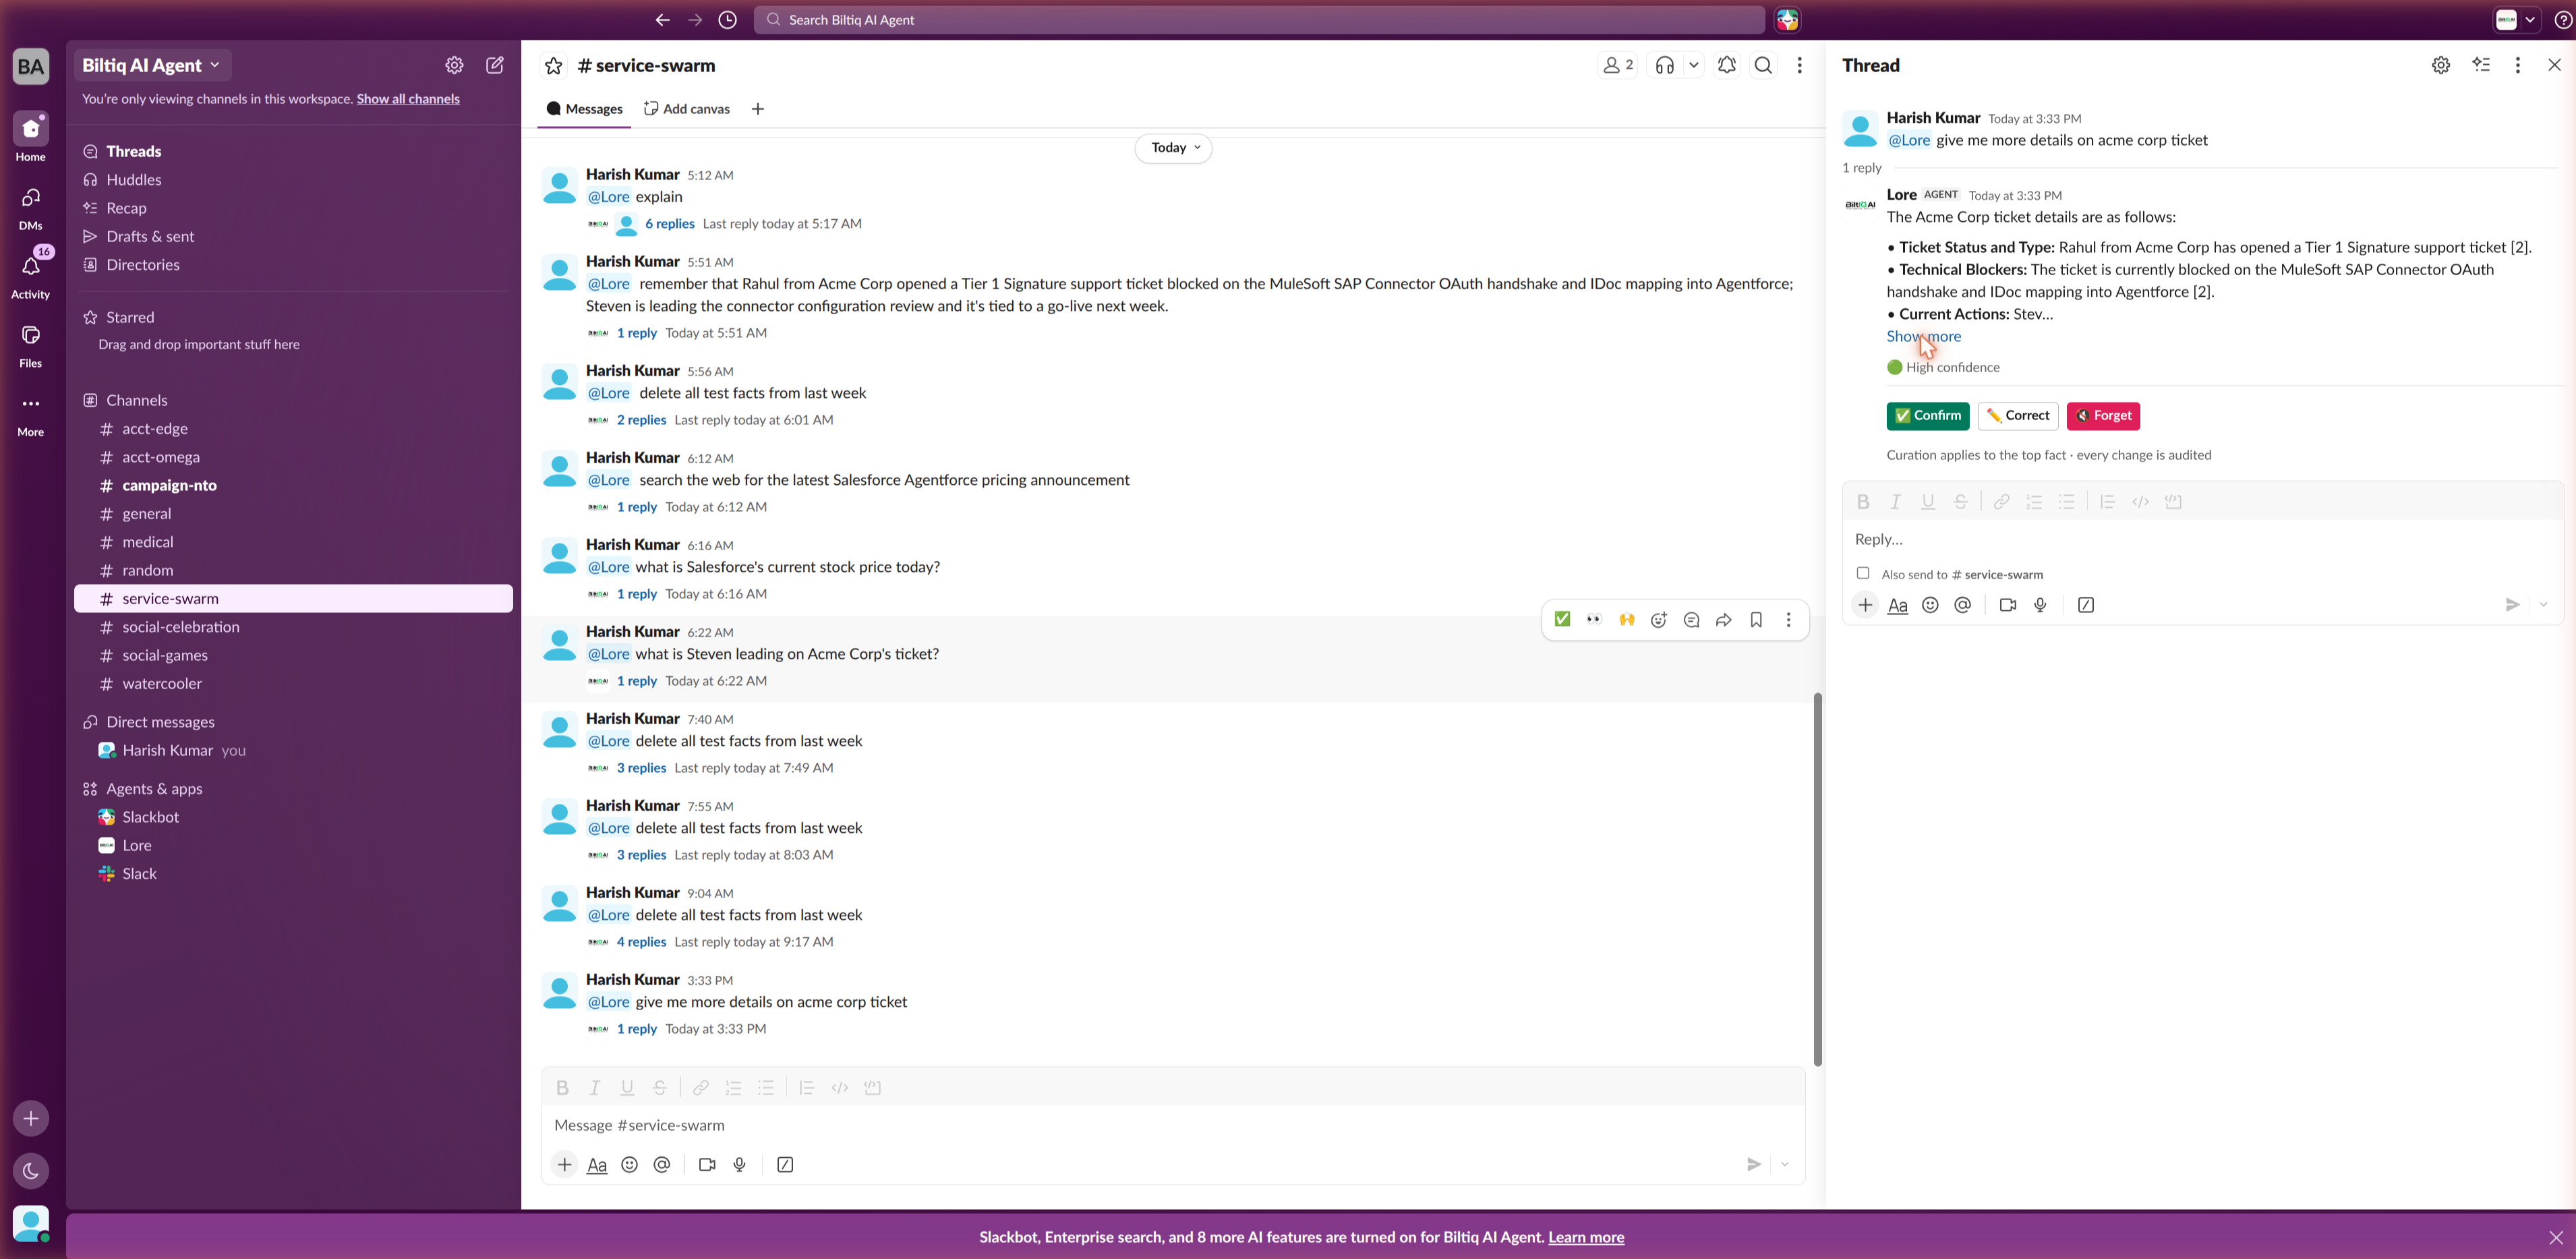The width and height of the screenshot is (2576, 1259).
Task: Search within the service-swarm channel
Action: pos(1764,65)
